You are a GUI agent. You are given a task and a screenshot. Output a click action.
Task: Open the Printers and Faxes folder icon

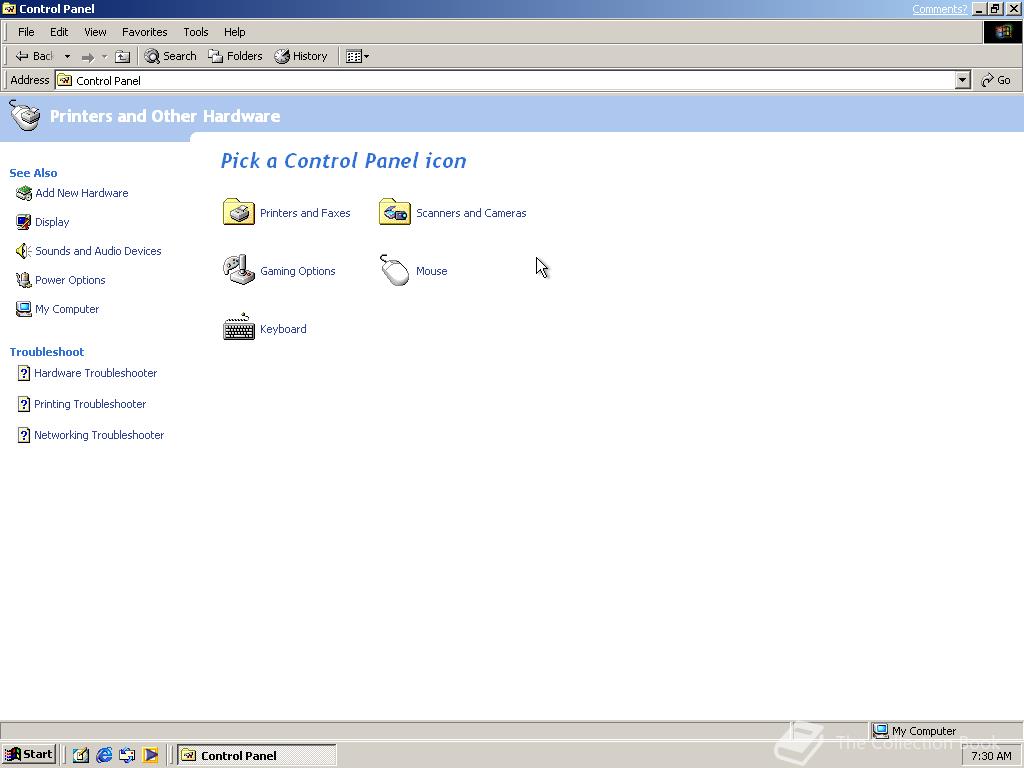click(x=238, y=212)
